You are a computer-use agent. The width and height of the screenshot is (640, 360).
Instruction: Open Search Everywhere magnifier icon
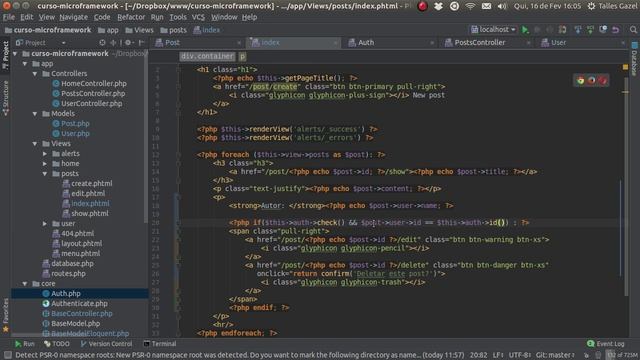(x=633, y=30)
